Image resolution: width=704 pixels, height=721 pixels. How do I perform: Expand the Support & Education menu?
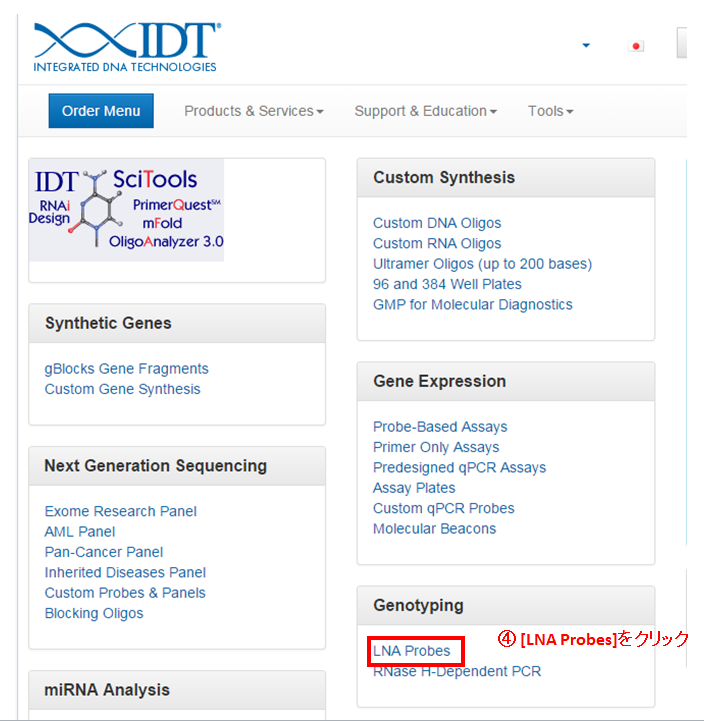(426, 111)
